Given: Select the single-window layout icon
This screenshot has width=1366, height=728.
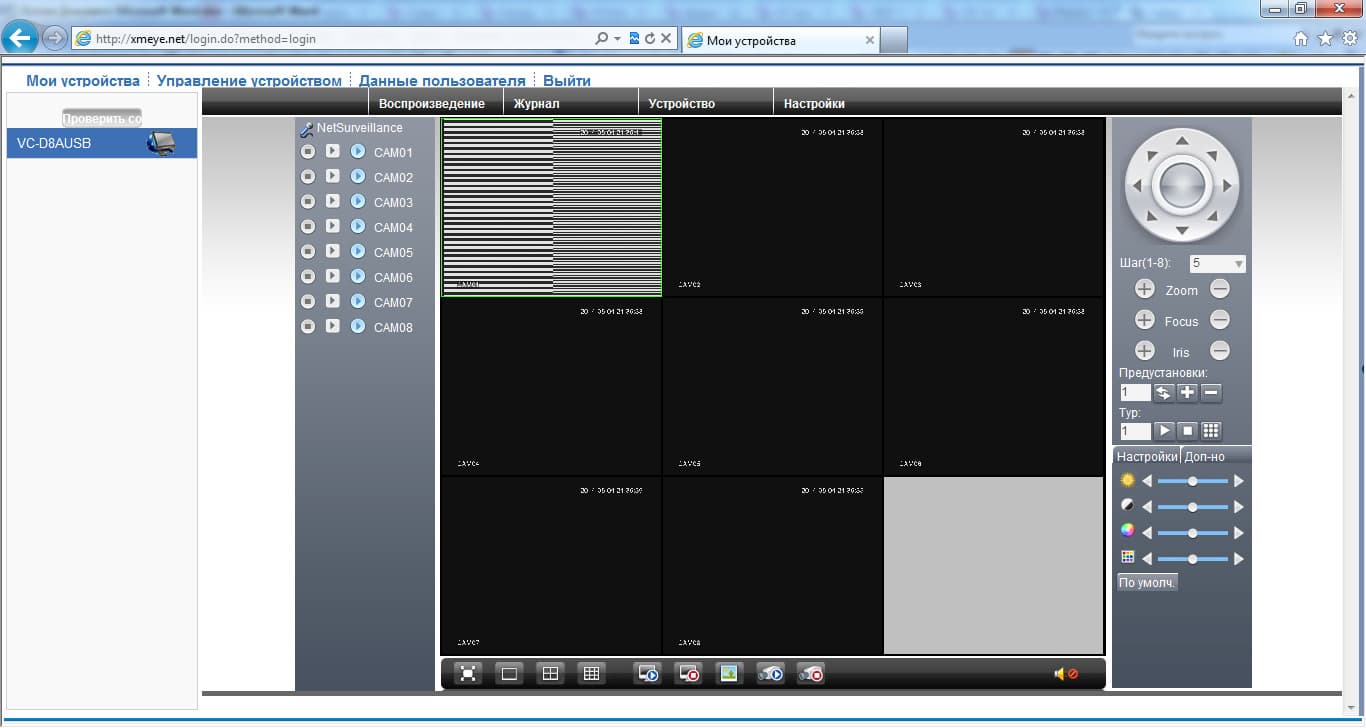Looking at the screenshot, I should (x=509, y=674).
